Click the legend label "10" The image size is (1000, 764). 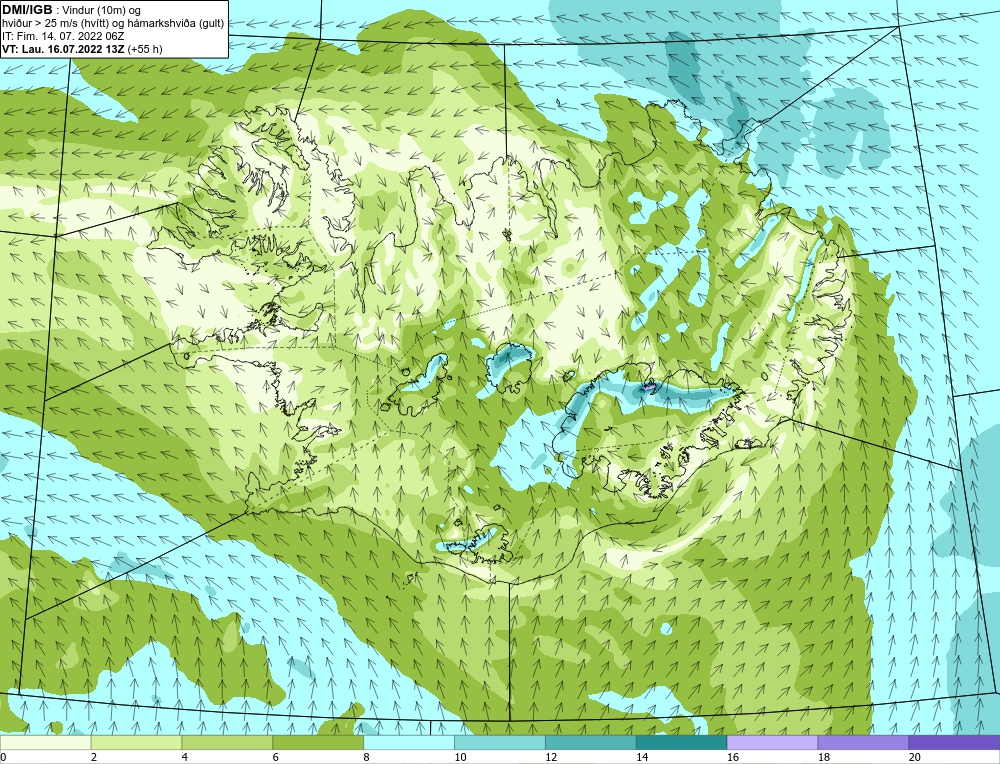[x=460, y=757]
